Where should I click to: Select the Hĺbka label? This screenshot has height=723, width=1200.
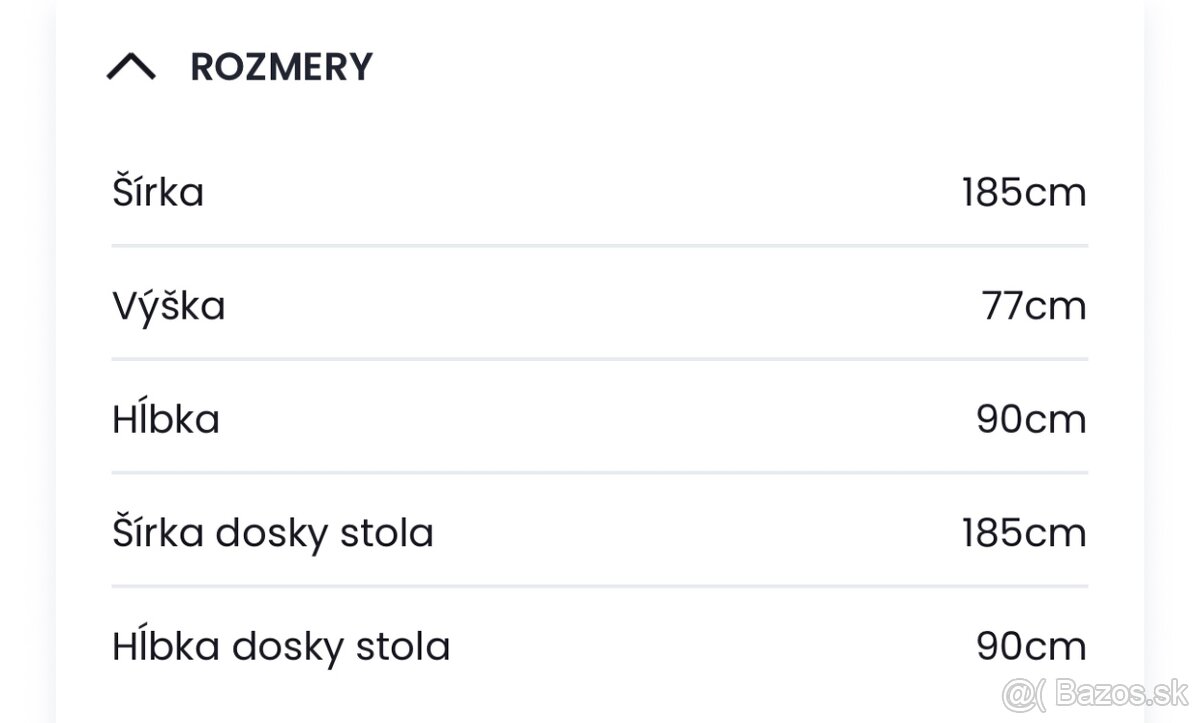[166, 419]
